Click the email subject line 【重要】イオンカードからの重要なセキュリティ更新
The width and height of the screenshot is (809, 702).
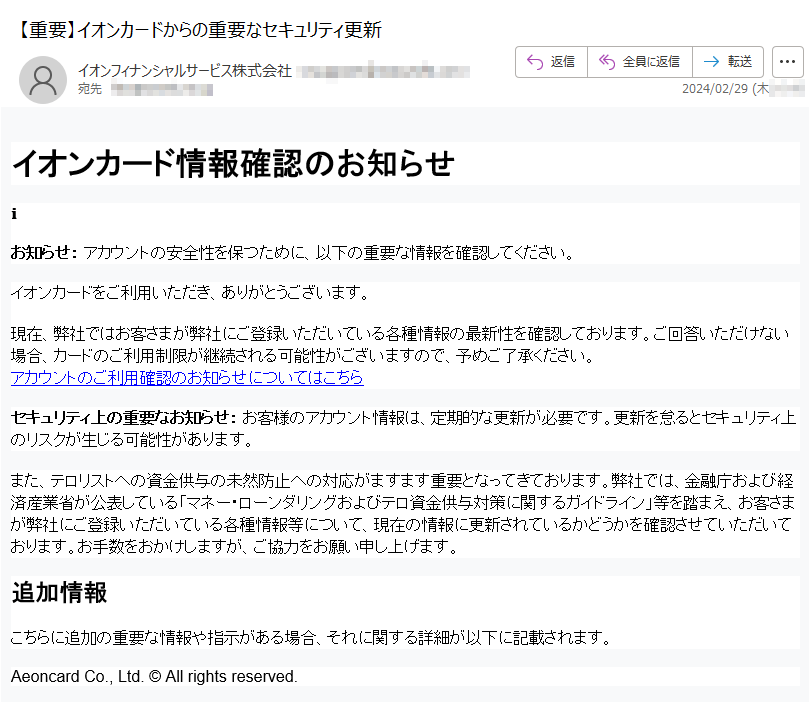(x=199, y=30)
